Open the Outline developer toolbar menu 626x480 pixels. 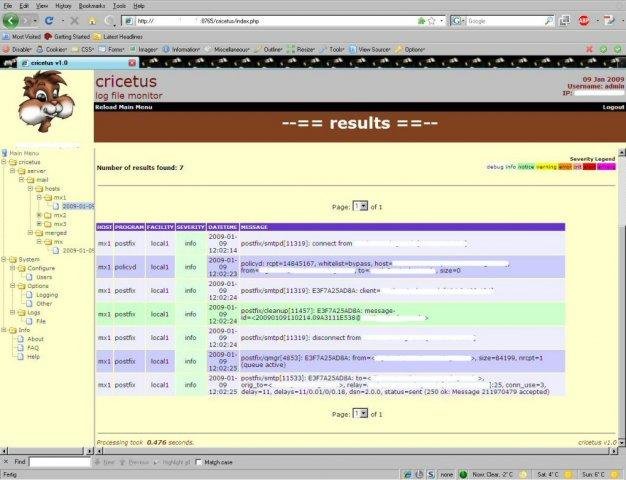click(x=269, y=50)
